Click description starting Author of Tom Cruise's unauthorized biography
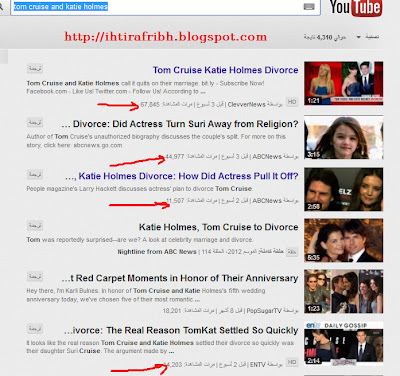 point(156,141)
